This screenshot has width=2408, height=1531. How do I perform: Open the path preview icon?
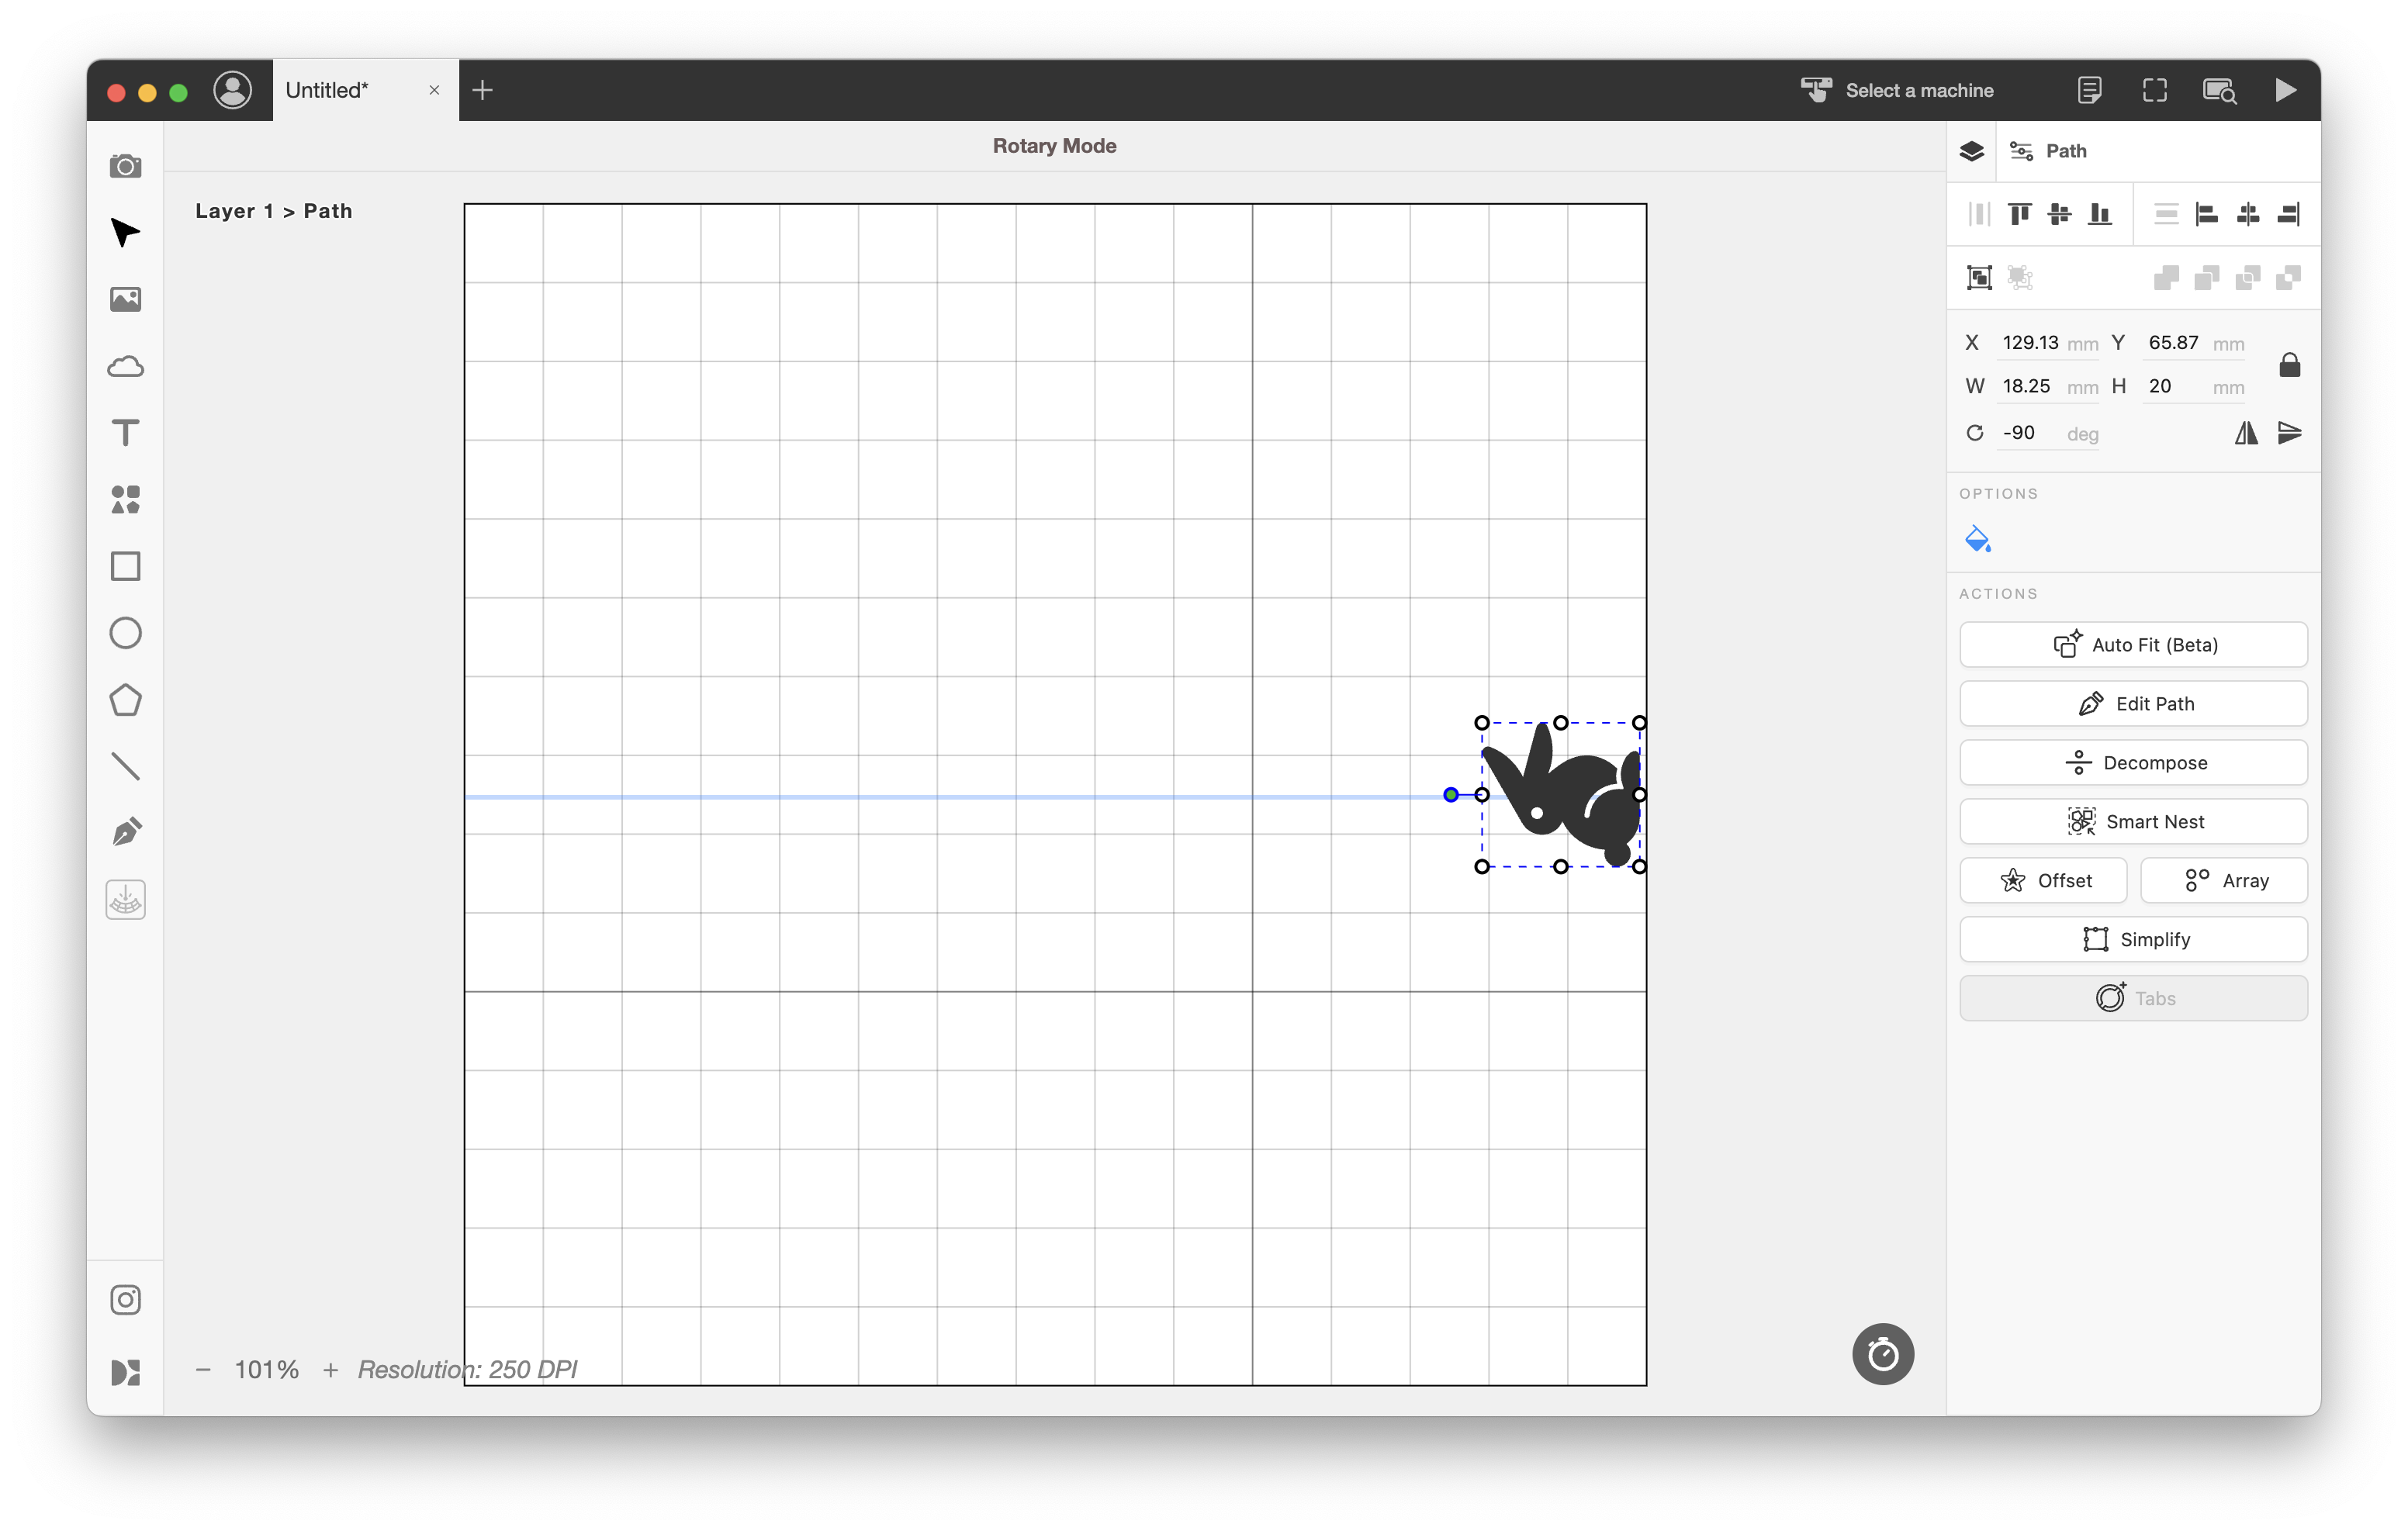pos(2220,90)
